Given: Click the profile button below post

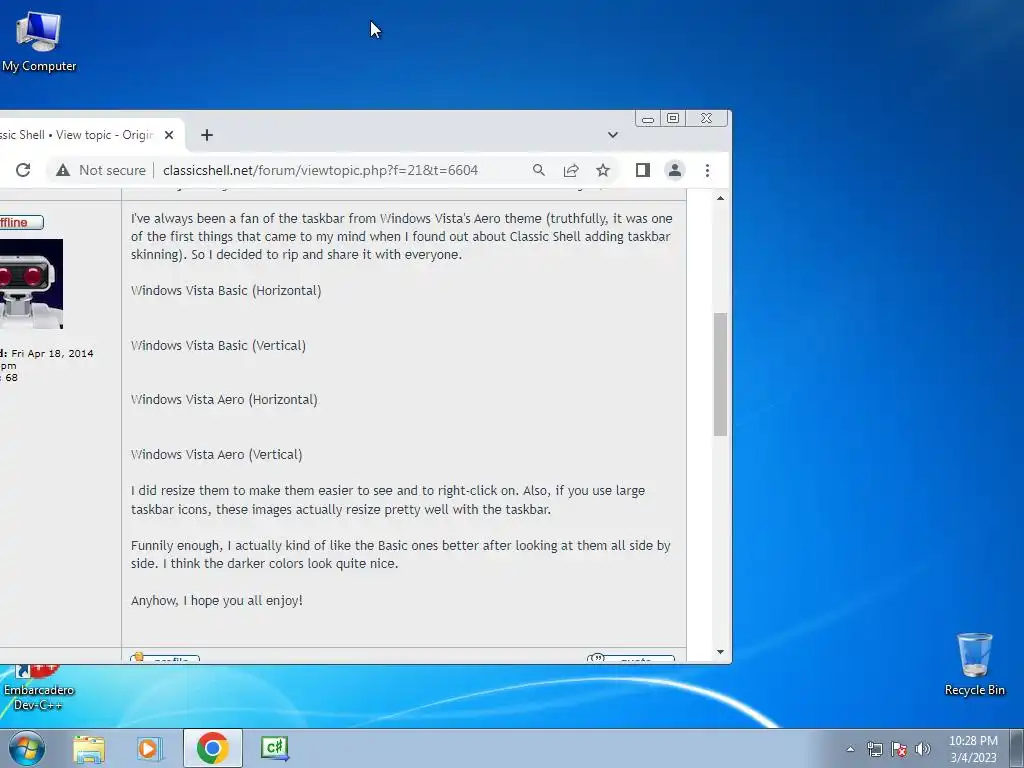Looking at the screenshot, I should click(x=165, y=658).
